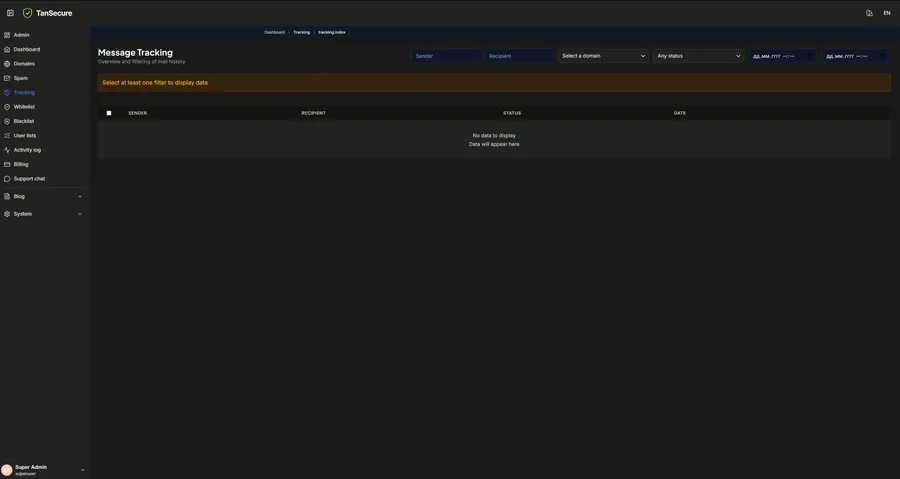Click the Blacklist blocked icon
The height and width of the screenshot is (479, 900).
(x=7, y=121)
